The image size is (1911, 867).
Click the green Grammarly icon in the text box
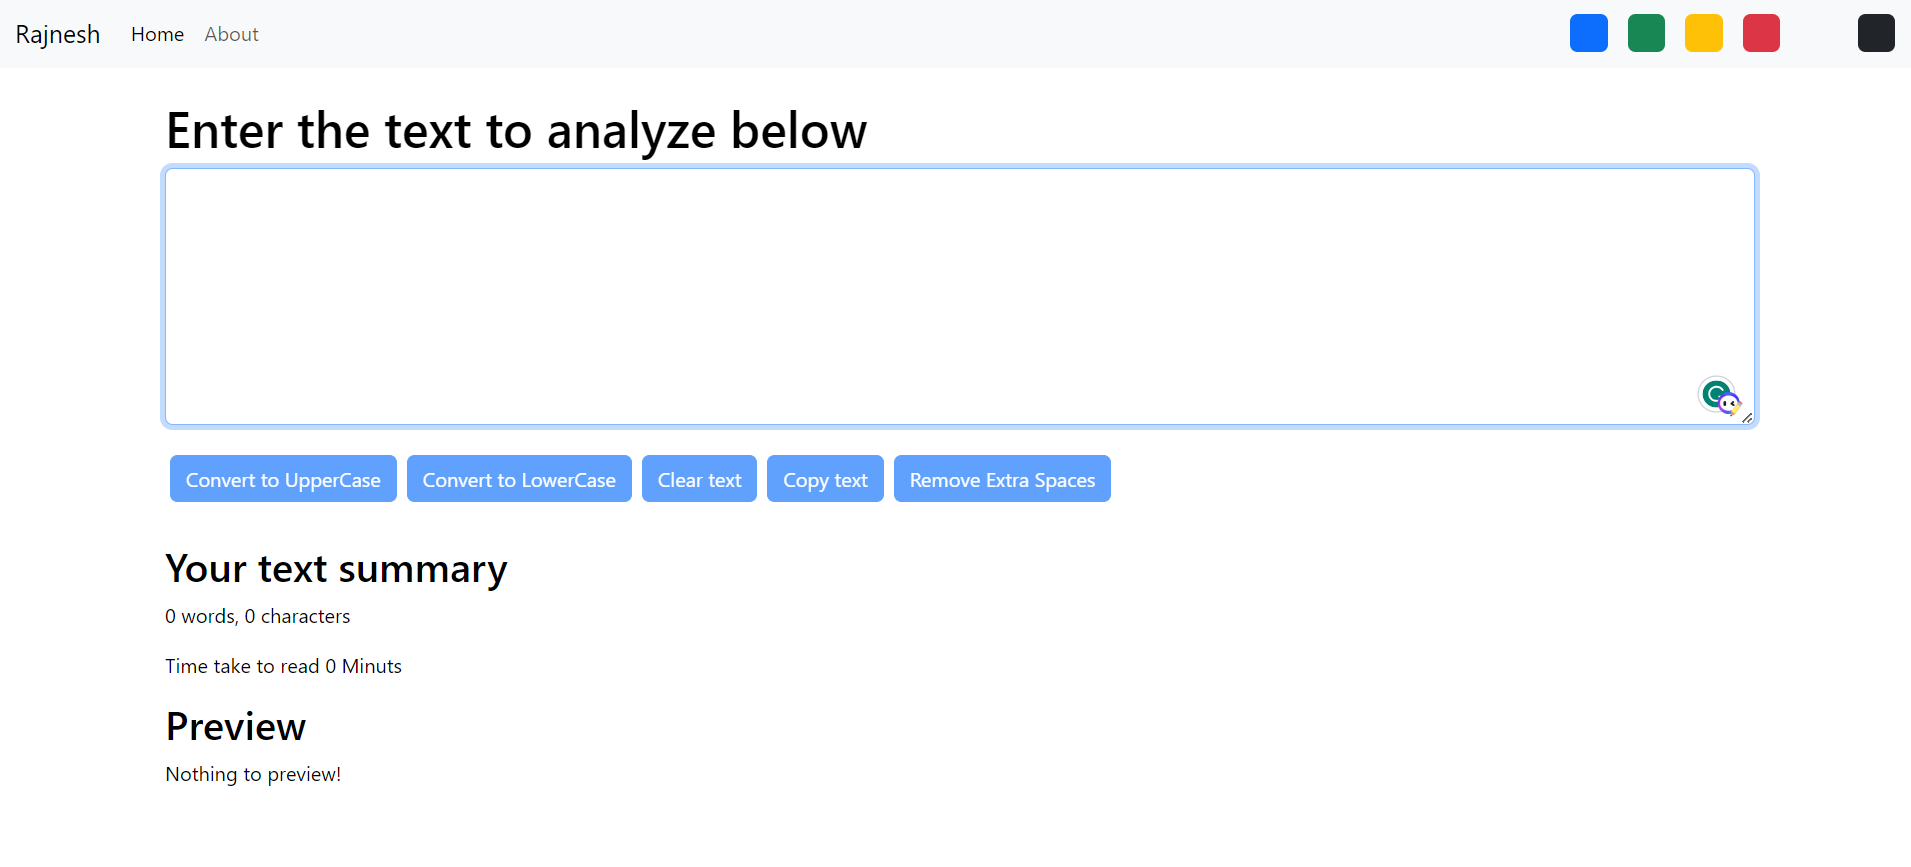click(1714, 392)
